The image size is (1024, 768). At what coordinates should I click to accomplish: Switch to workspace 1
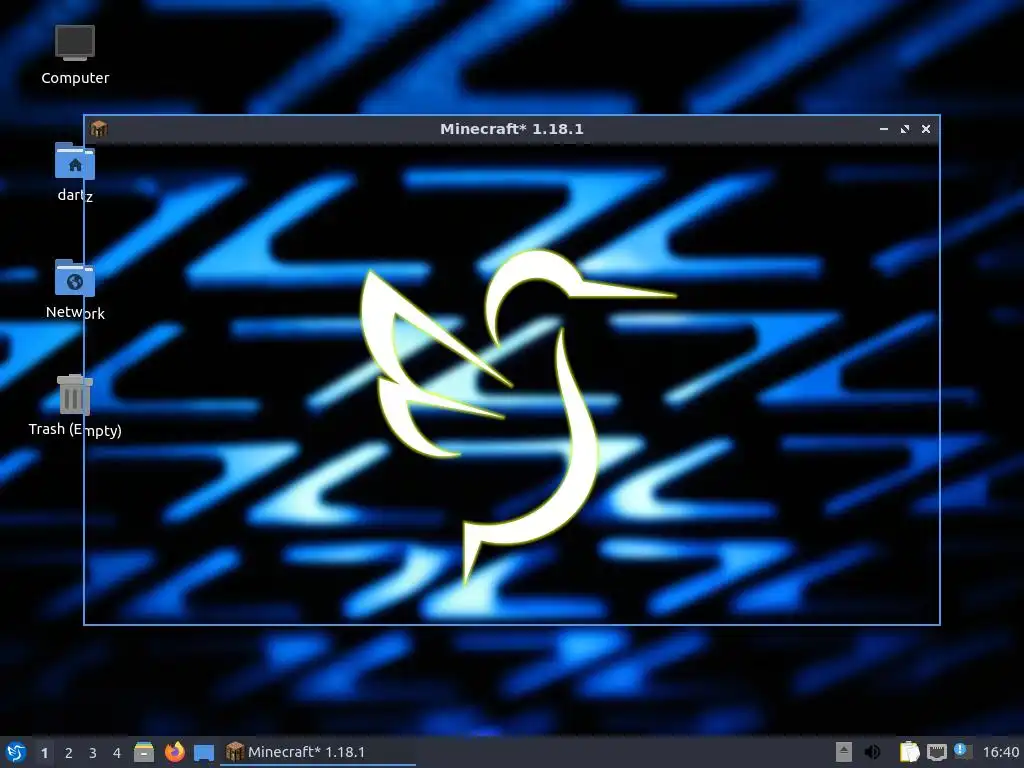click(44, 753)
